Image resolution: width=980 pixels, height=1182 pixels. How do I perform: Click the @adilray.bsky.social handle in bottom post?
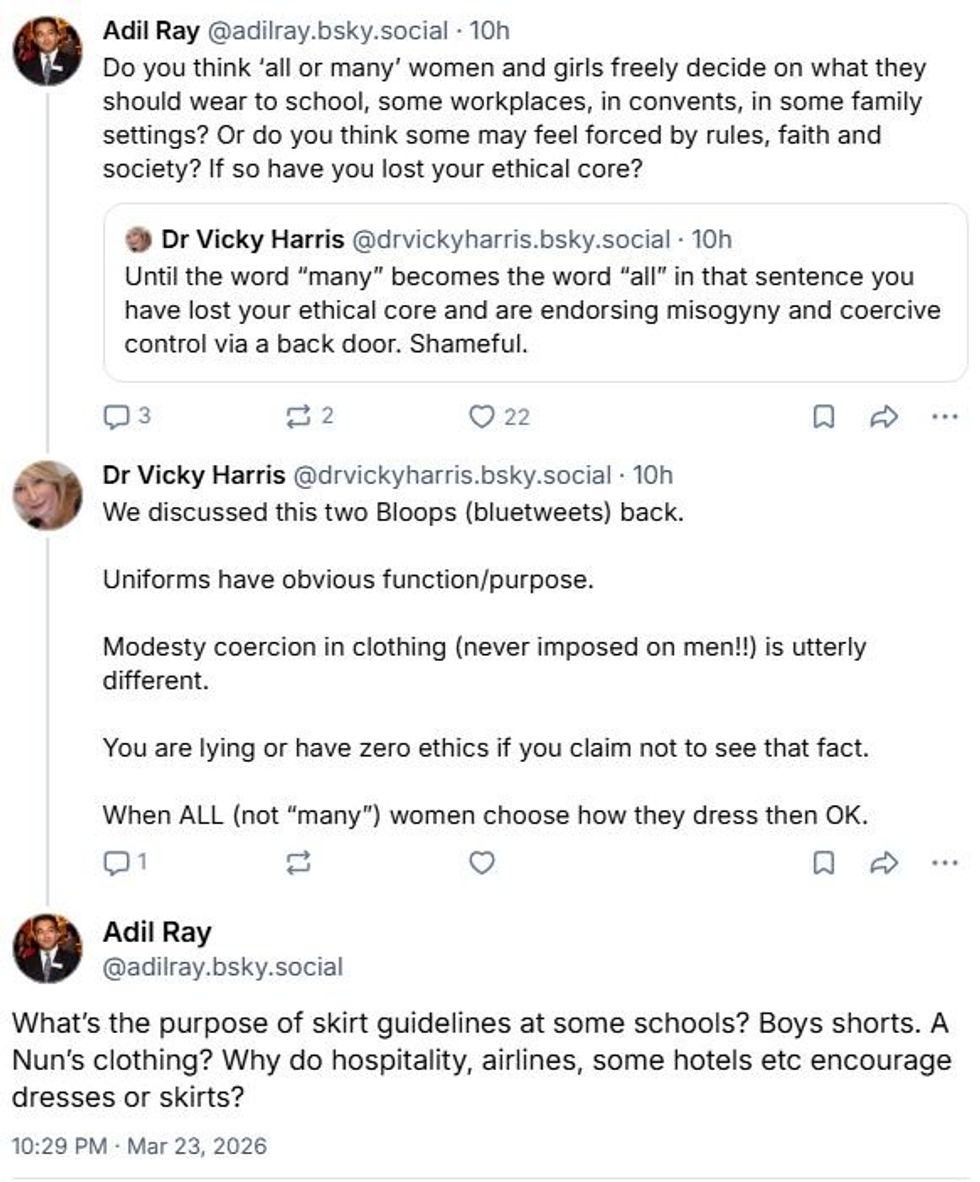pos(223,967)
